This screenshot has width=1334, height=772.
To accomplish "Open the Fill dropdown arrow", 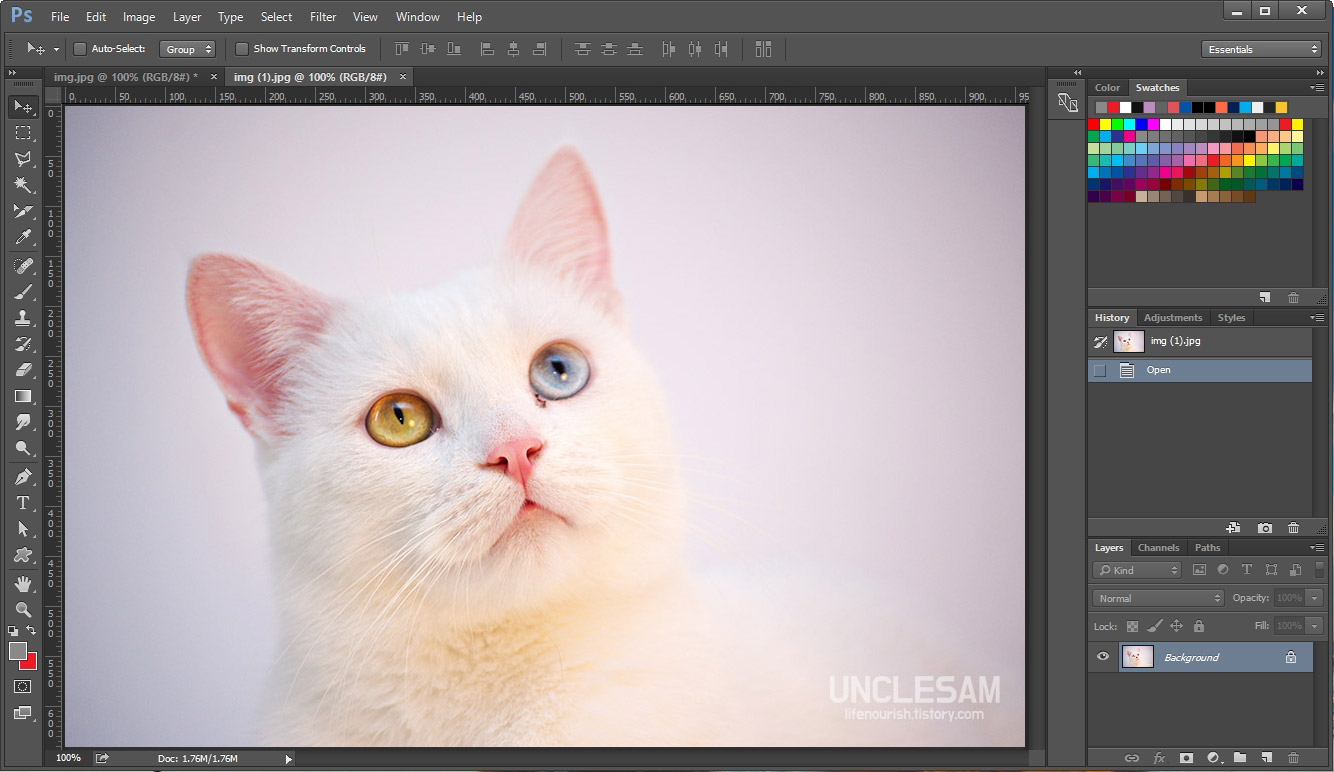I will (1314, 626).
